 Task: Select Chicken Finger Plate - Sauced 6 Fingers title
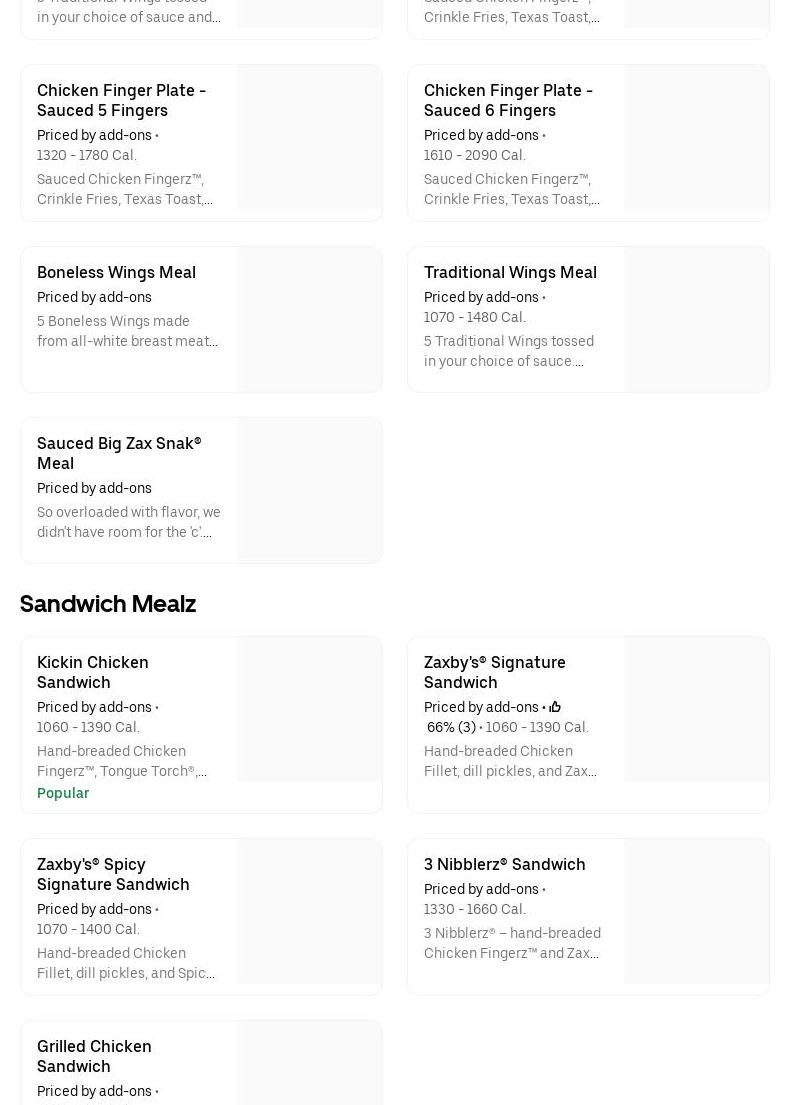(x=508, y=100)
